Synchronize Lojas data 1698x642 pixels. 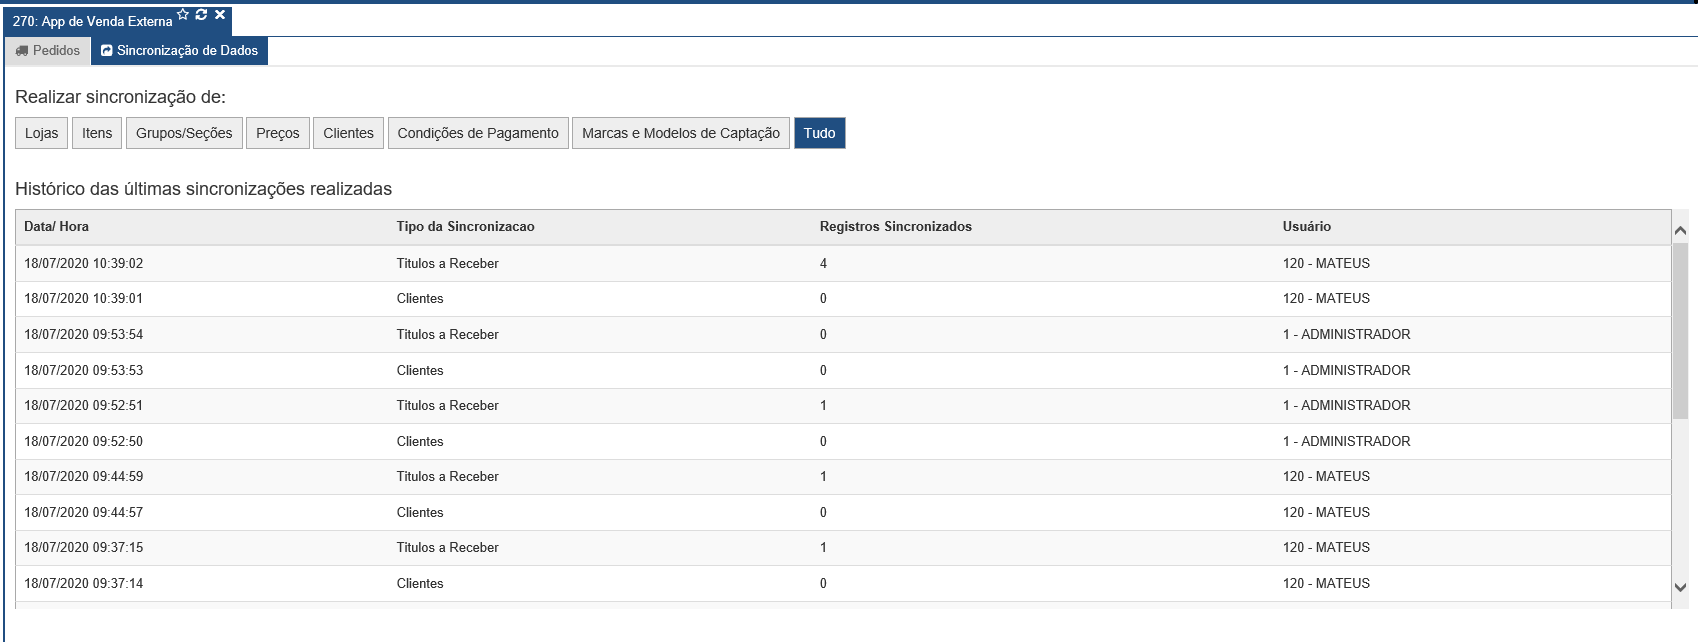[x=42, y=133]
